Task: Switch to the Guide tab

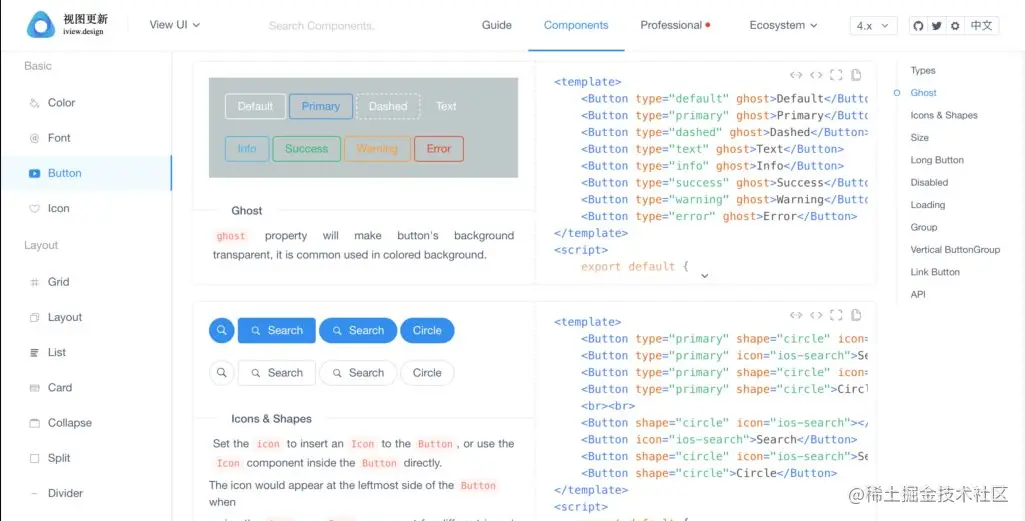Action: pos(497,25)
